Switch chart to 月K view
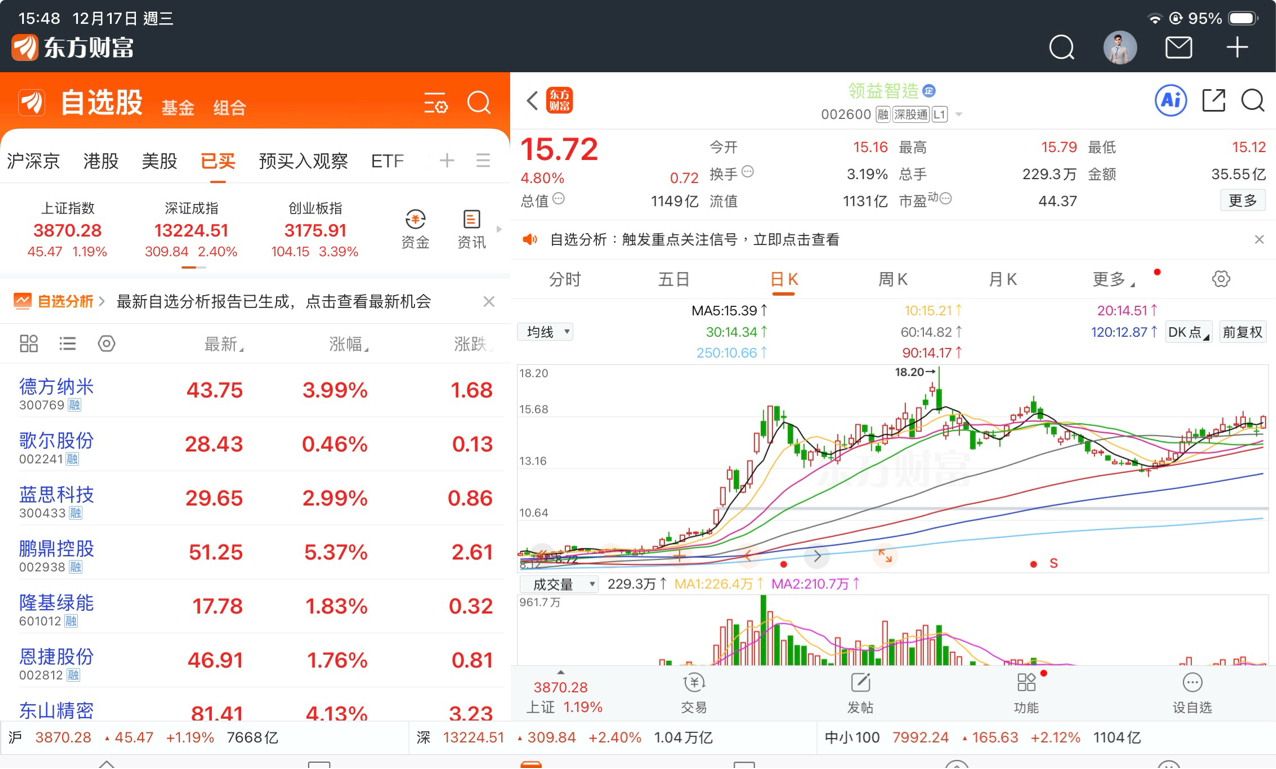This screenshot has height=769, width=1276. 1003,279
